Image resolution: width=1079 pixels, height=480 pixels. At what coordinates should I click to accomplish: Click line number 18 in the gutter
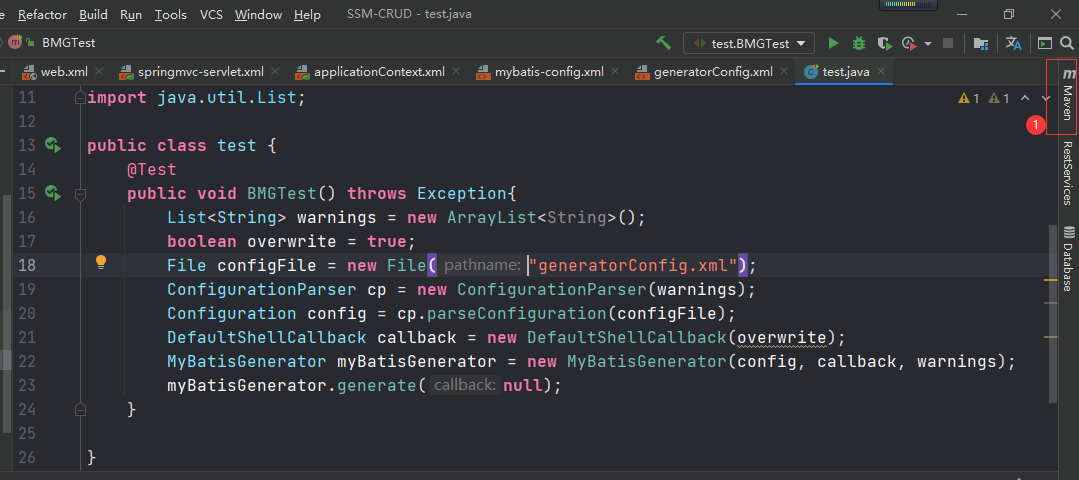[26, 265]
